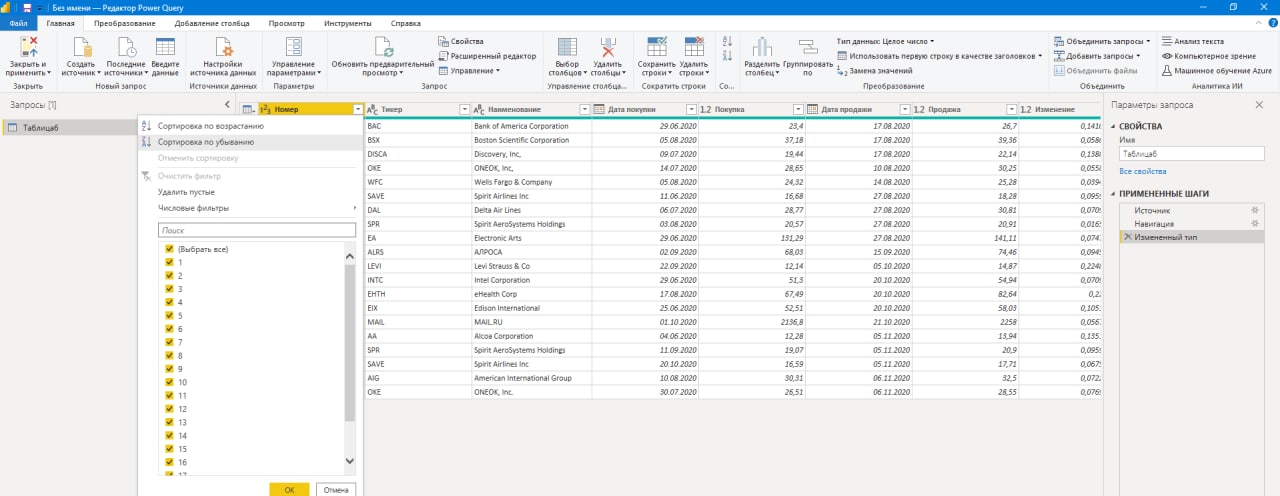Click ribbon sort descending icon

[x=727, y=57]
